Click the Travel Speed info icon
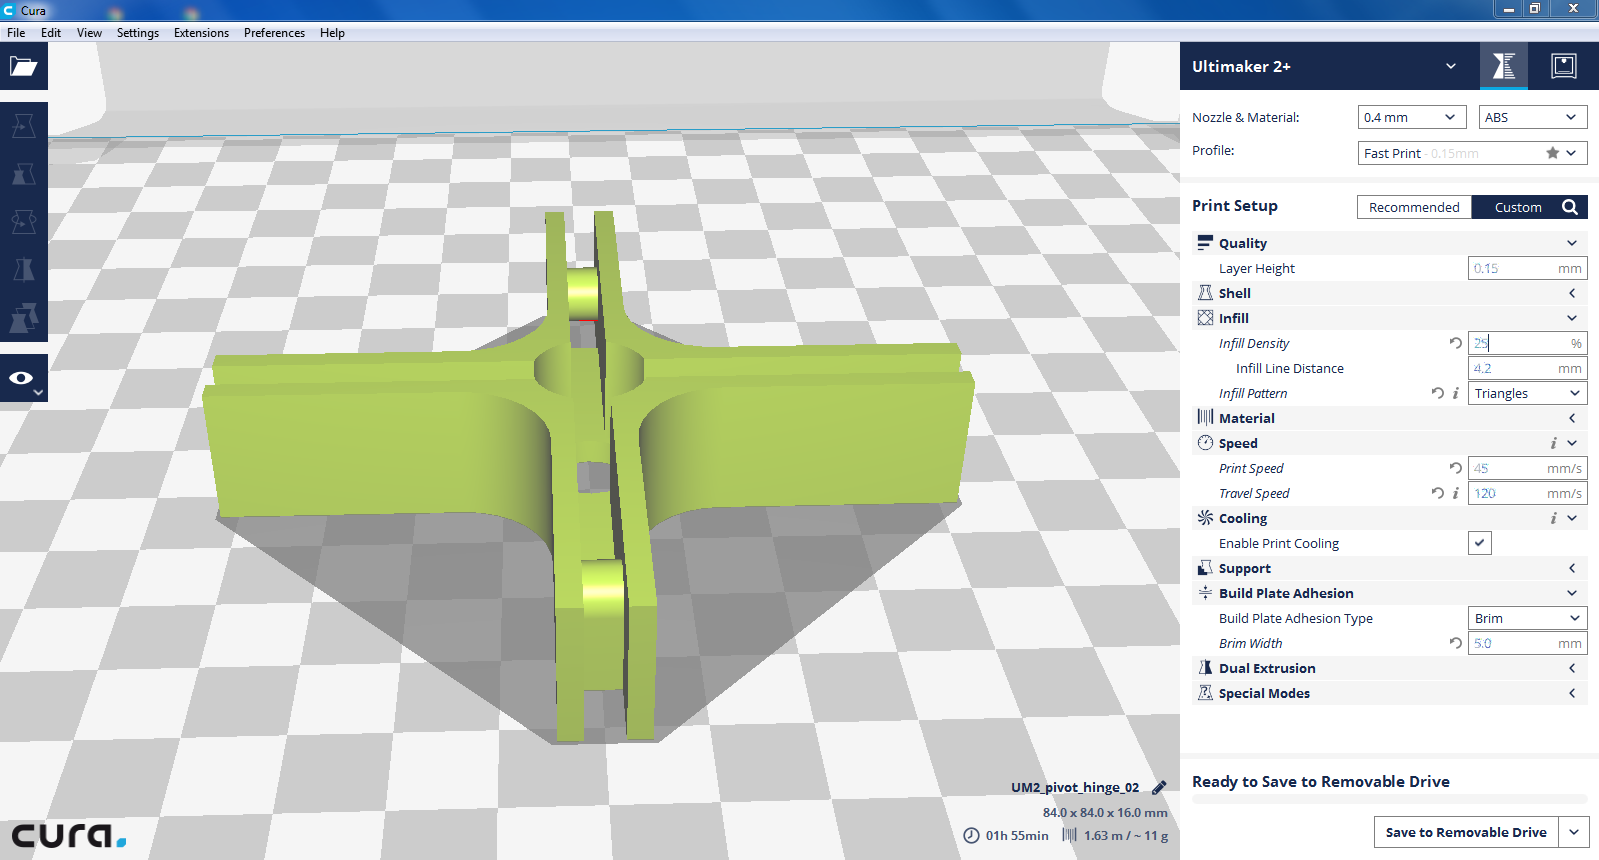Image resolution: width=1599 pixels, height=860 pixels. tap(1455, 493)
